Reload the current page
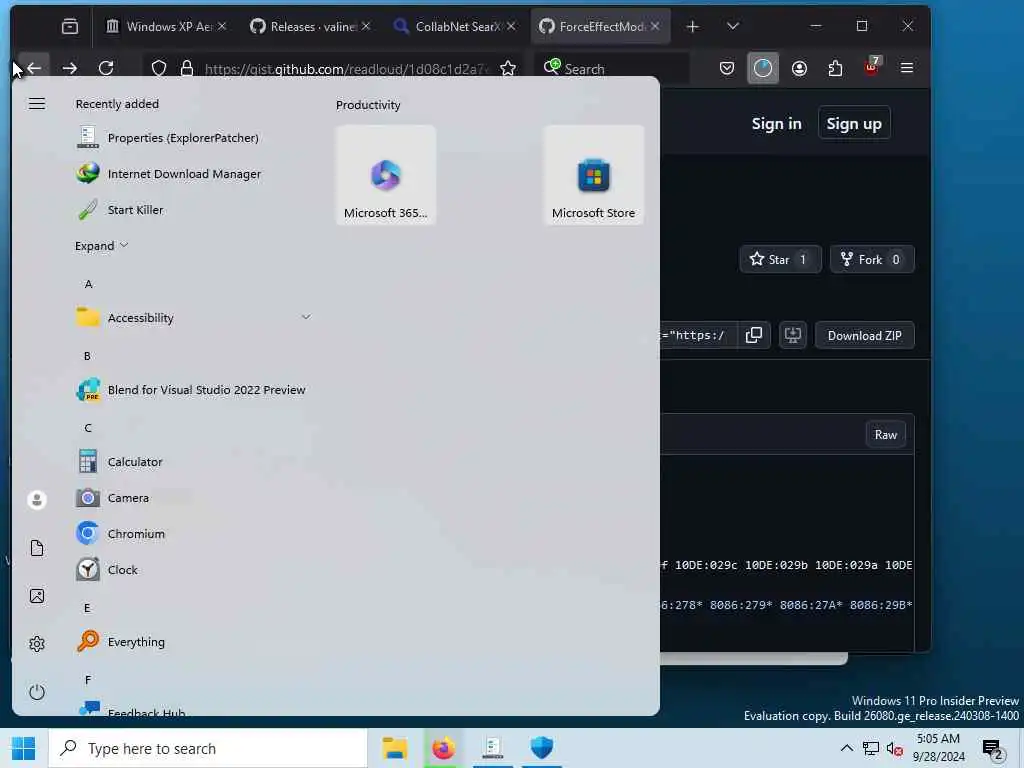The width and height of the screenshot is (1024, 768). [106, 68]
